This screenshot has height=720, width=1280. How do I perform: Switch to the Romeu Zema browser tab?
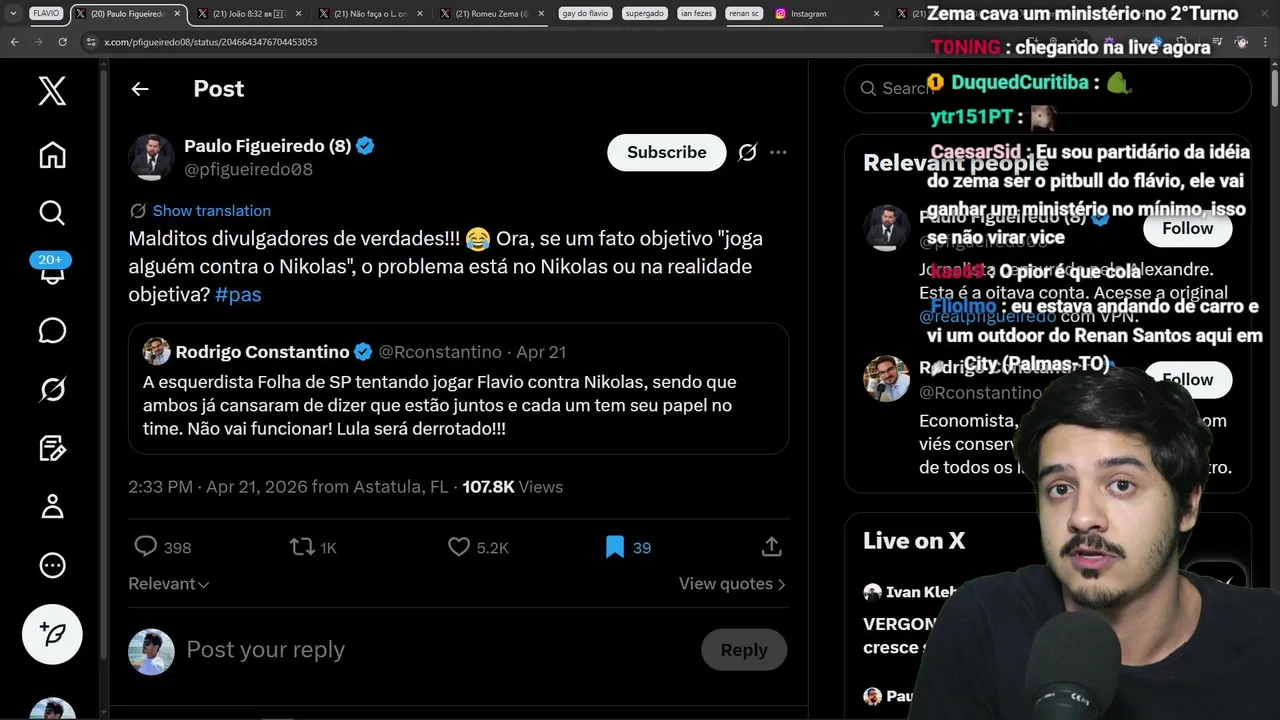coord(490,14)
